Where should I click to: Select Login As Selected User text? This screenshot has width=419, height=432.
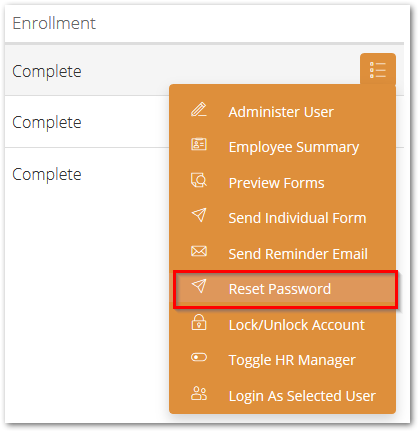click(302, 396)
